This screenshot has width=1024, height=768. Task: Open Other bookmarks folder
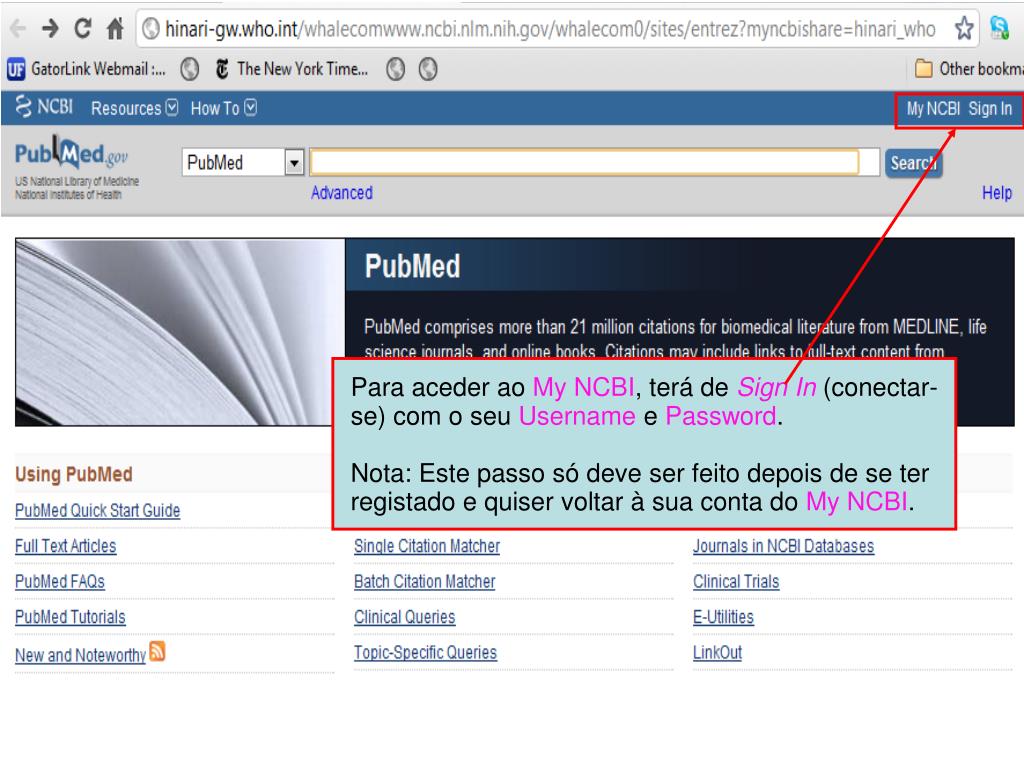(x=968, y=69)
